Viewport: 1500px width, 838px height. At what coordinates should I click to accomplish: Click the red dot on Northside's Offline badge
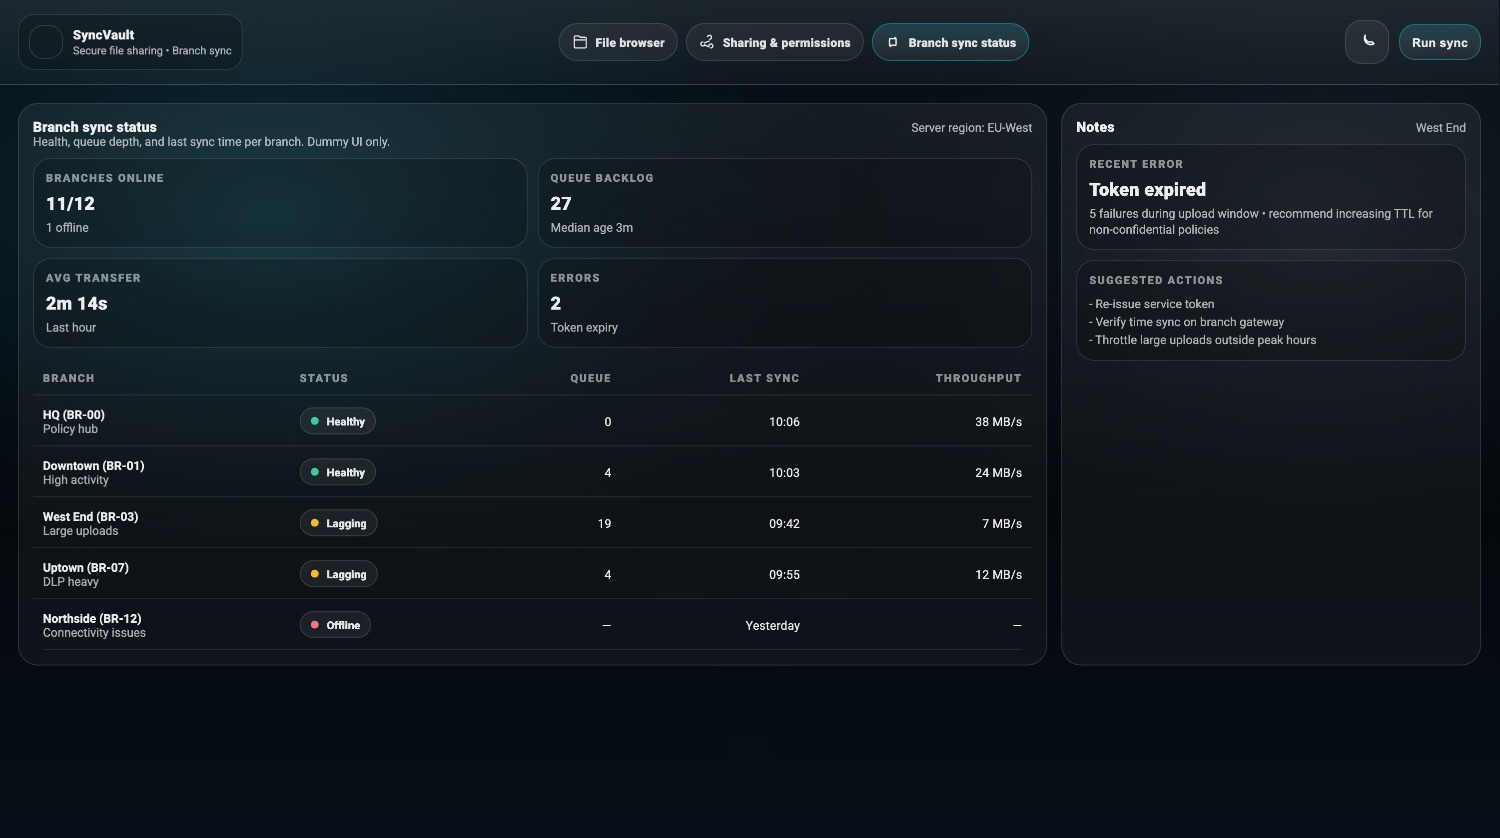(x=313, y=624)
